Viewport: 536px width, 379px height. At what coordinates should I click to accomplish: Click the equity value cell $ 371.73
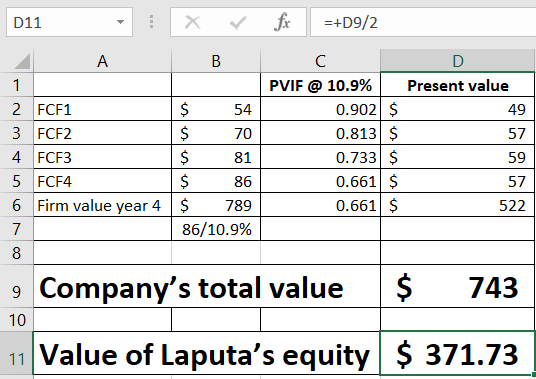click(x=458, y=353)
